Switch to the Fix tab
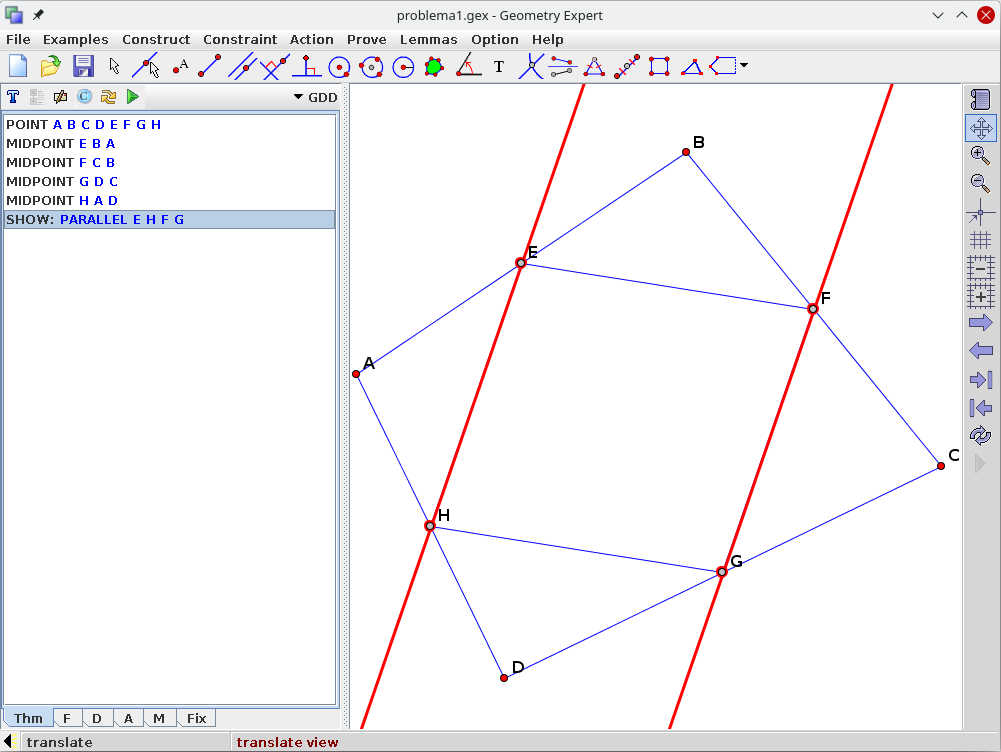Viewport: 1001px width, 752px height. [x=196, y=718]
